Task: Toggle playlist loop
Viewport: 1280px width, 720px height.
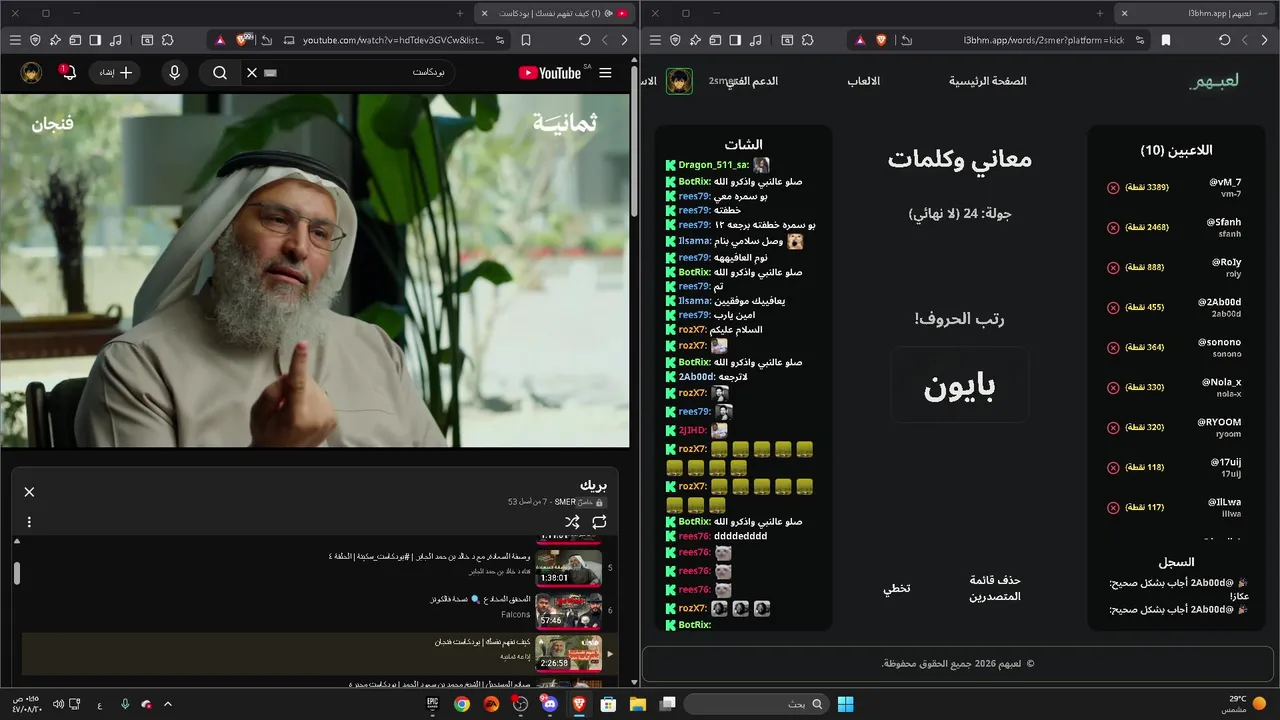Action: point(599,522)
